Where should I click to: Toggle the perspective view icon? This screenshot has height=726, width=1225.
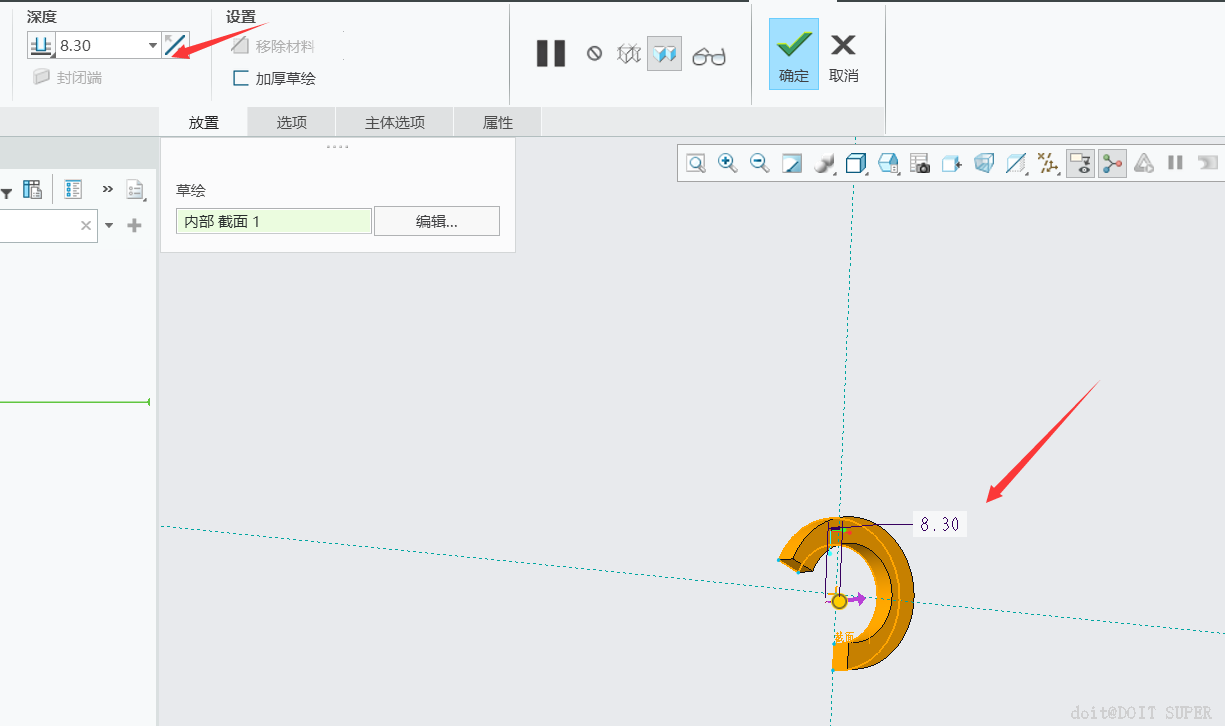pyautogui.click(x=984, y=163)
